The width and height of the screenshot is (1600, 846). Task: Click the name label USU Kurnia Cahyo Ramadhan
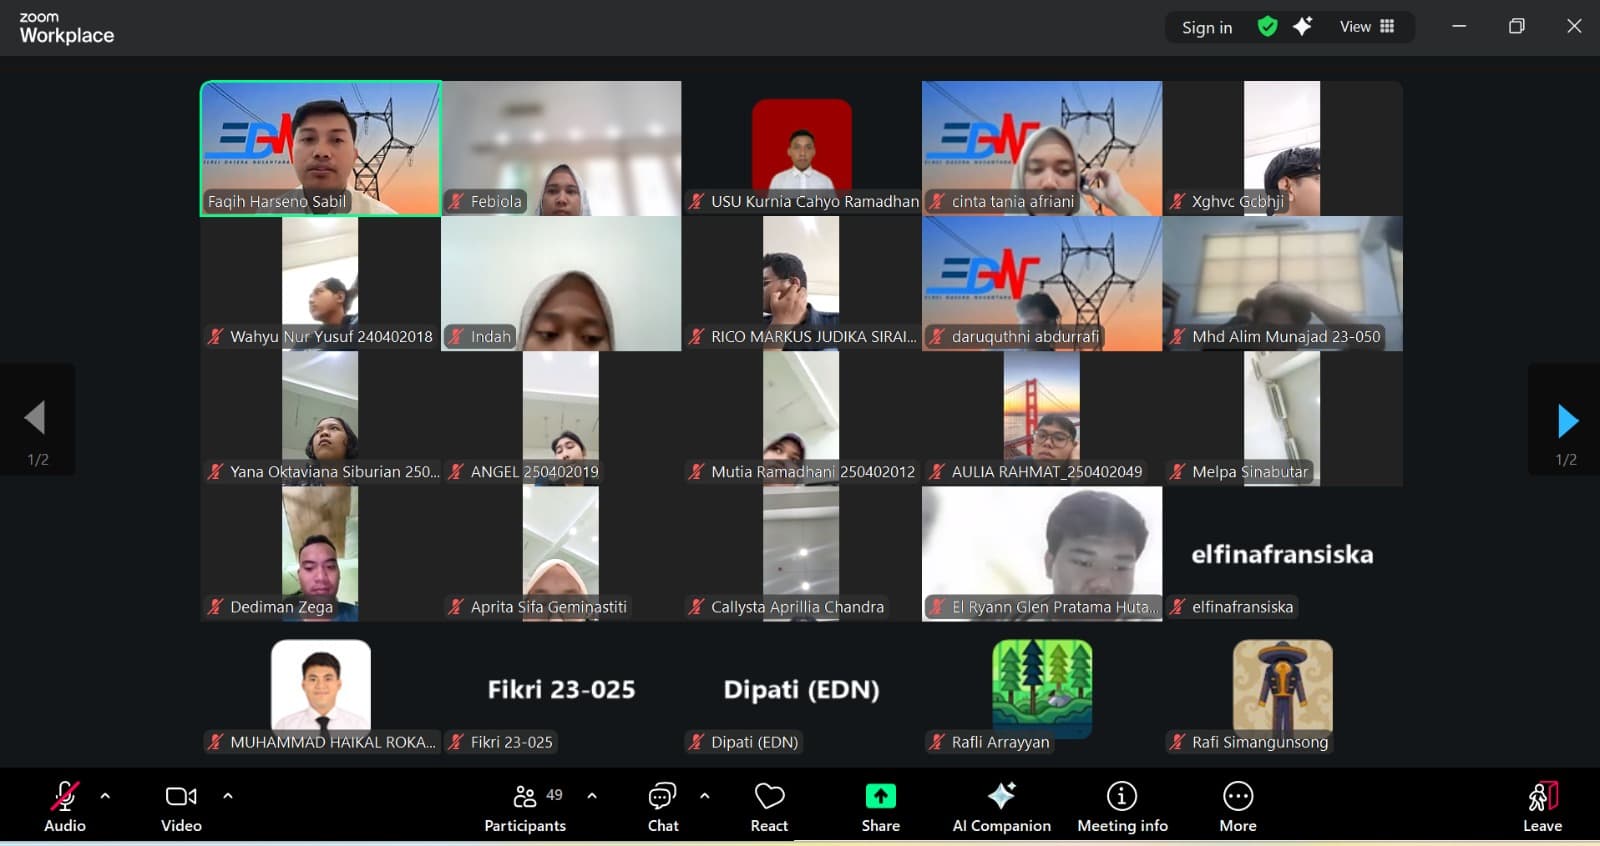click(815, 201)
